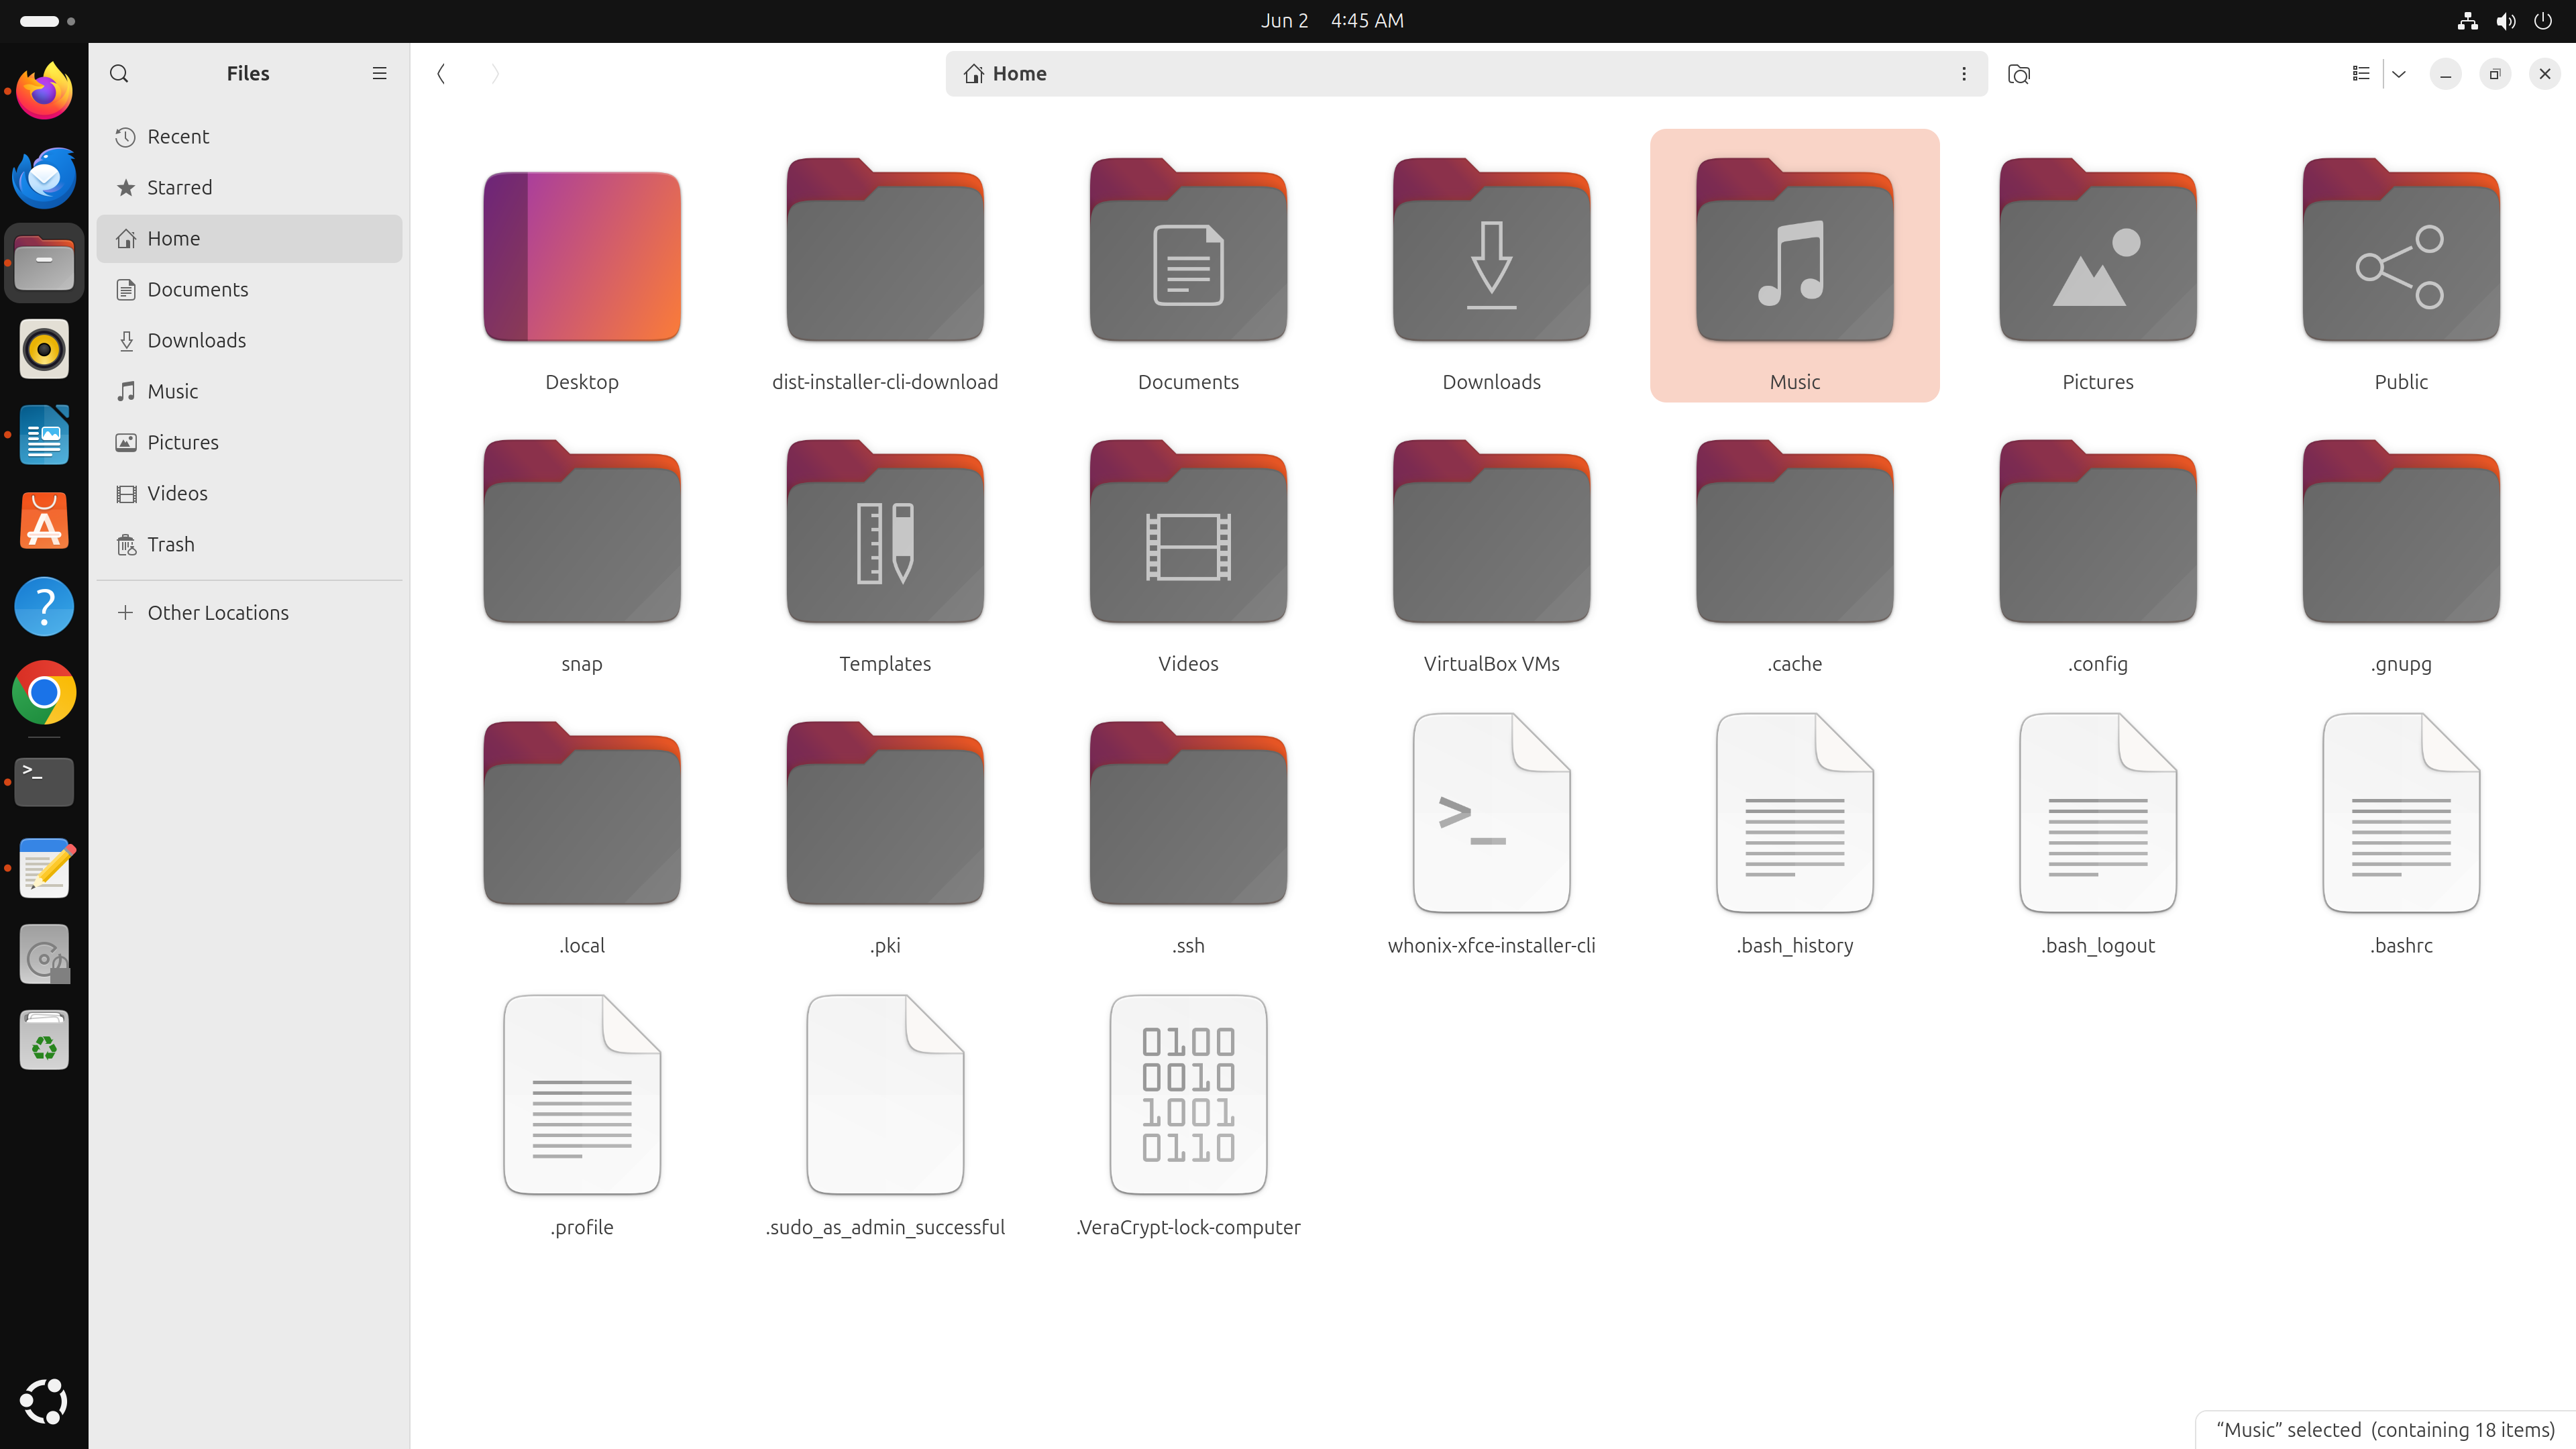Go back with the back arrow
This screenshot has width=2576, height=1449.
441,73
